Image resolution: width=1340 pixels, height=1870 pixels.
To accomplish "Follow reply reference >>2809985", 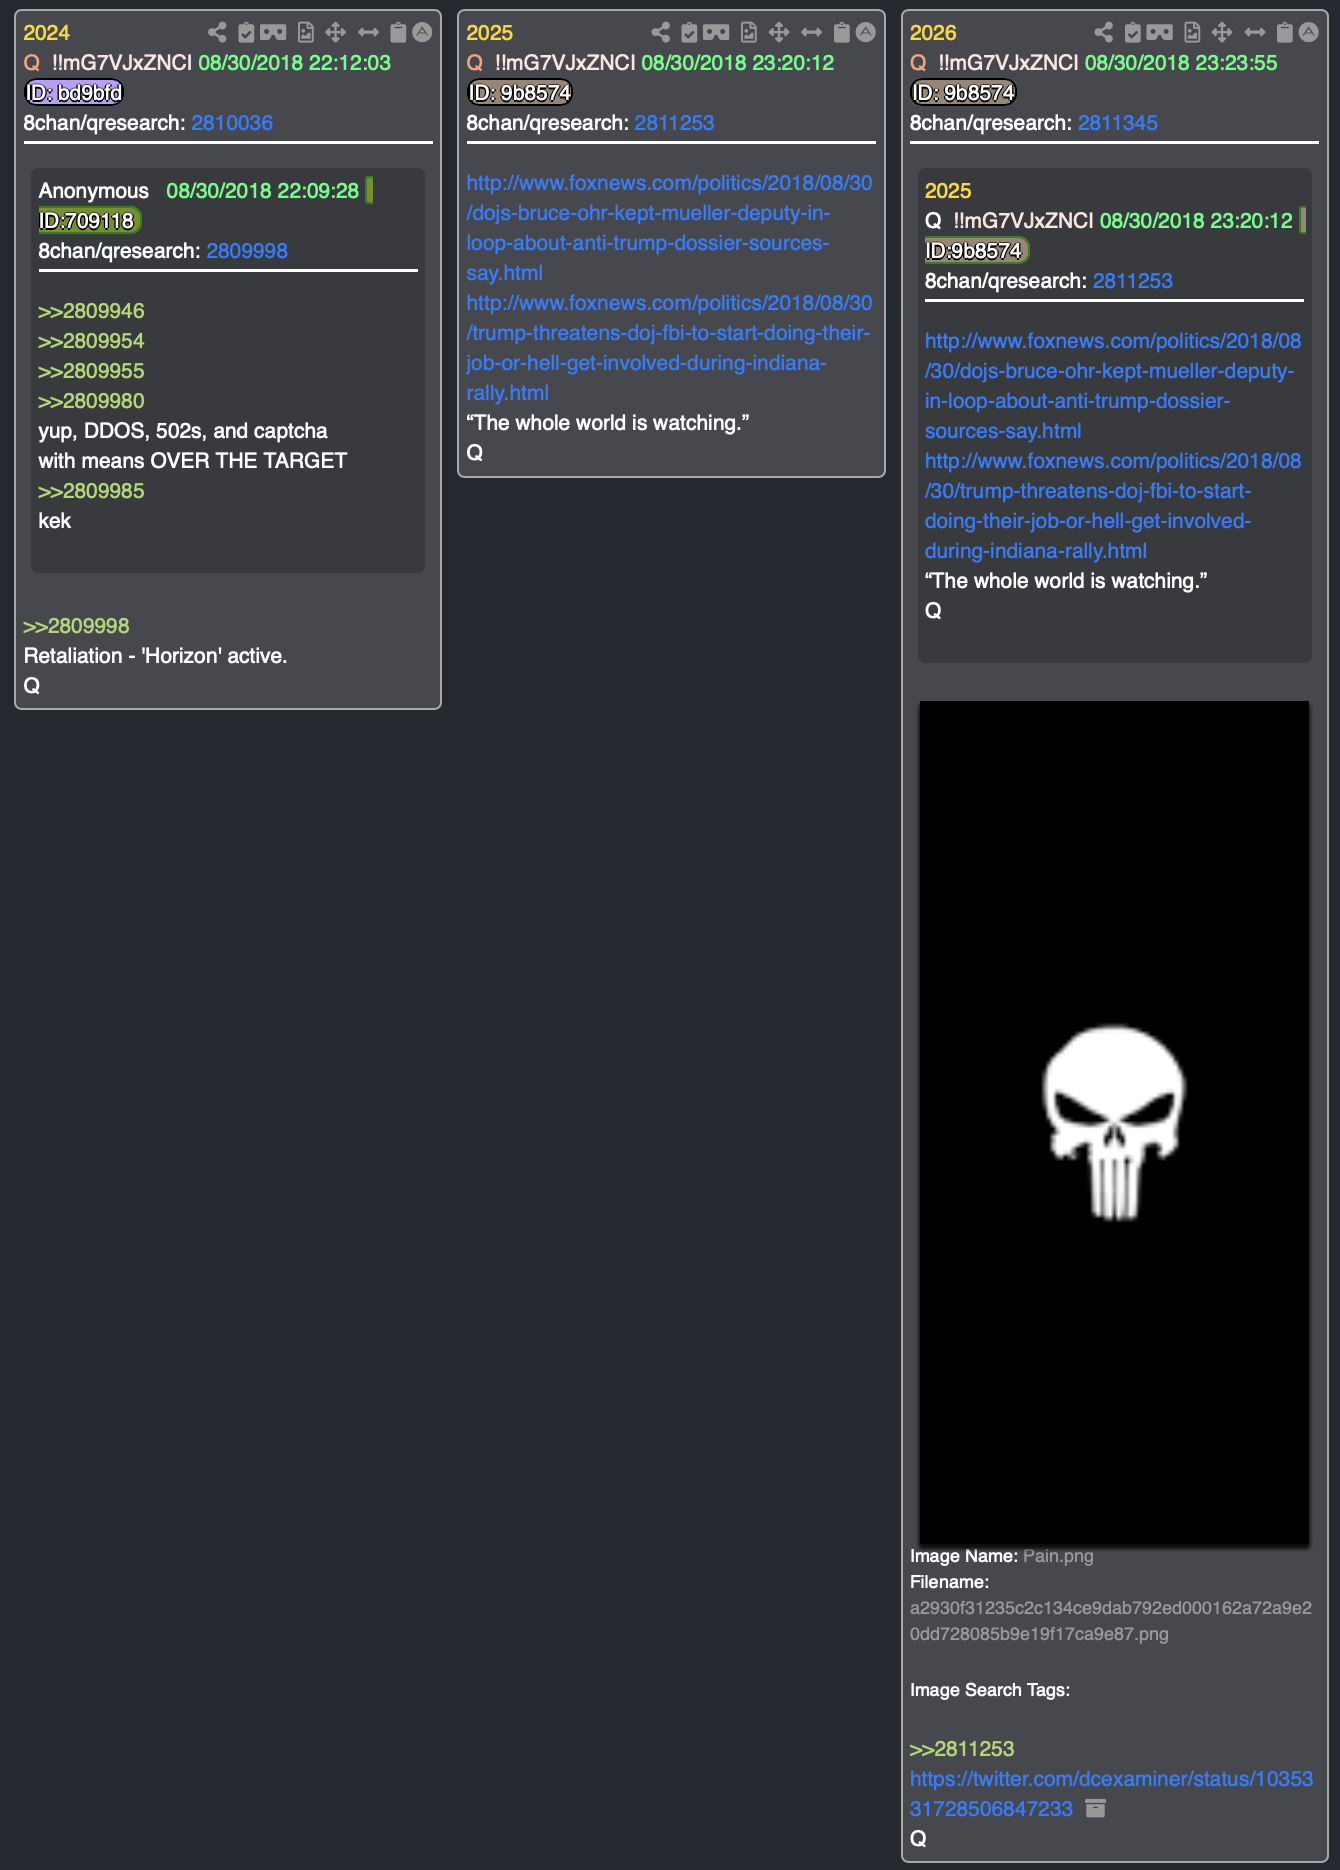I will (x=91, y=491).
